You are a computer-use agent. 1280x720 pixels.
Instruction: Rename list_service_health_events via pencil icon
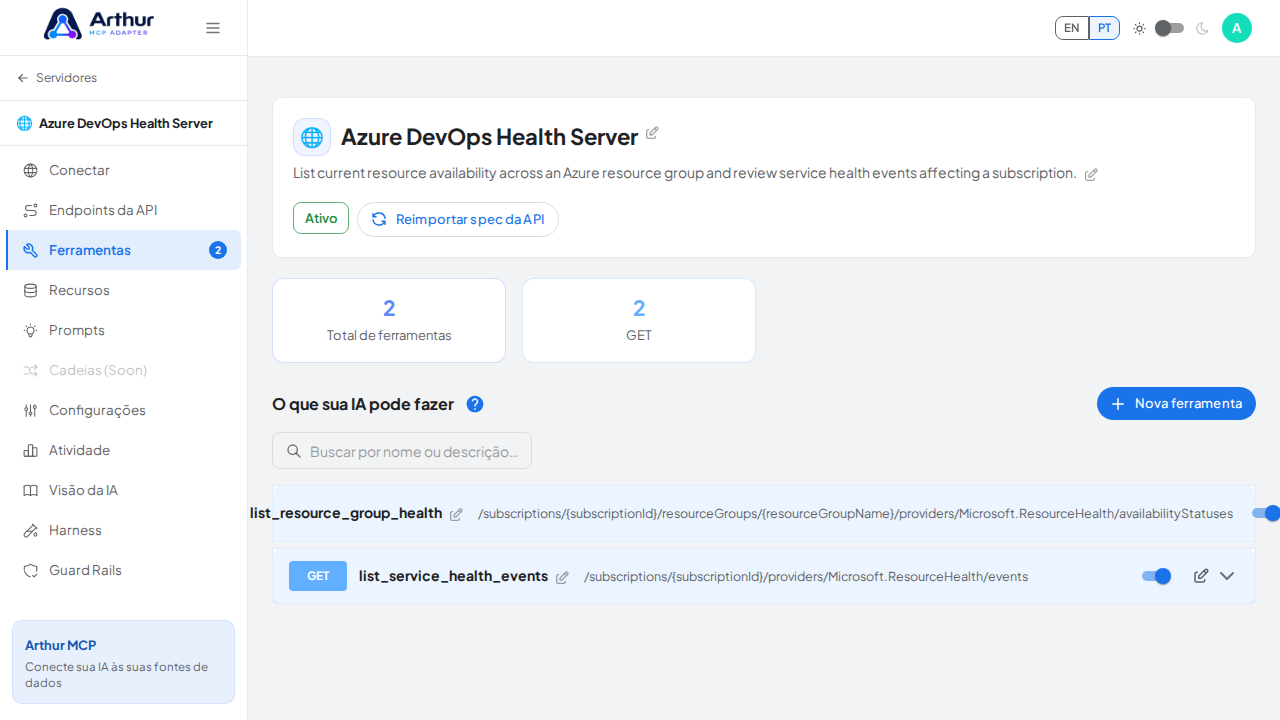tap(562, 577)
